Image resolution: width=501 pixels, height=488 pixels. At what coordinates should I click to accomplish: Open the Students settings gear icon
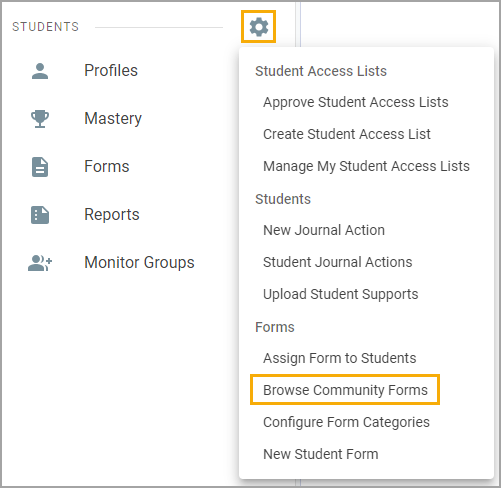[x=259, y=27]
